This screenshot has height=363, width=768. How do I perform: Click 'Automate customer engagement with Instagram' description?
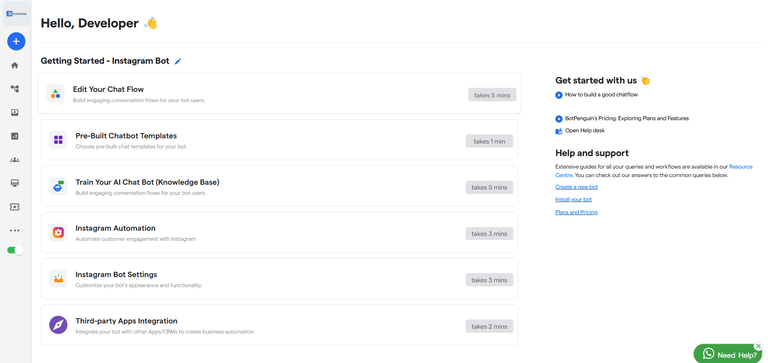click(136, 239)
